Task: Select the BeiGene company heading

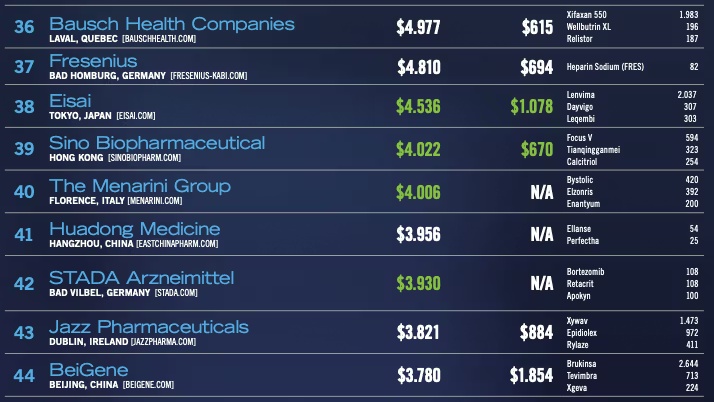Action: (89, 370)
